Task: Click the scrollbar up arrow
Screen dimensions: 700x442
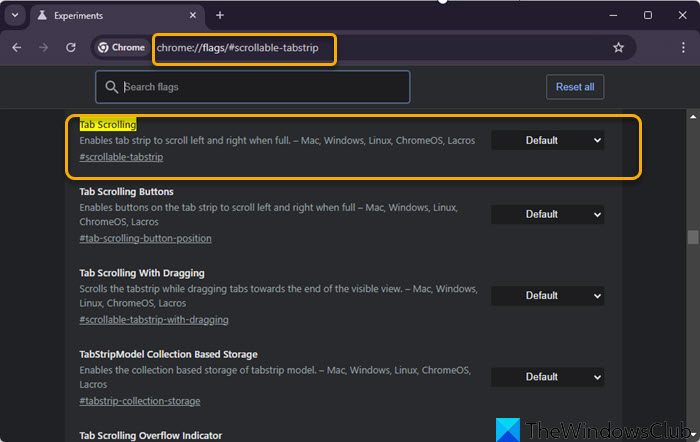Action: point(693,117)
